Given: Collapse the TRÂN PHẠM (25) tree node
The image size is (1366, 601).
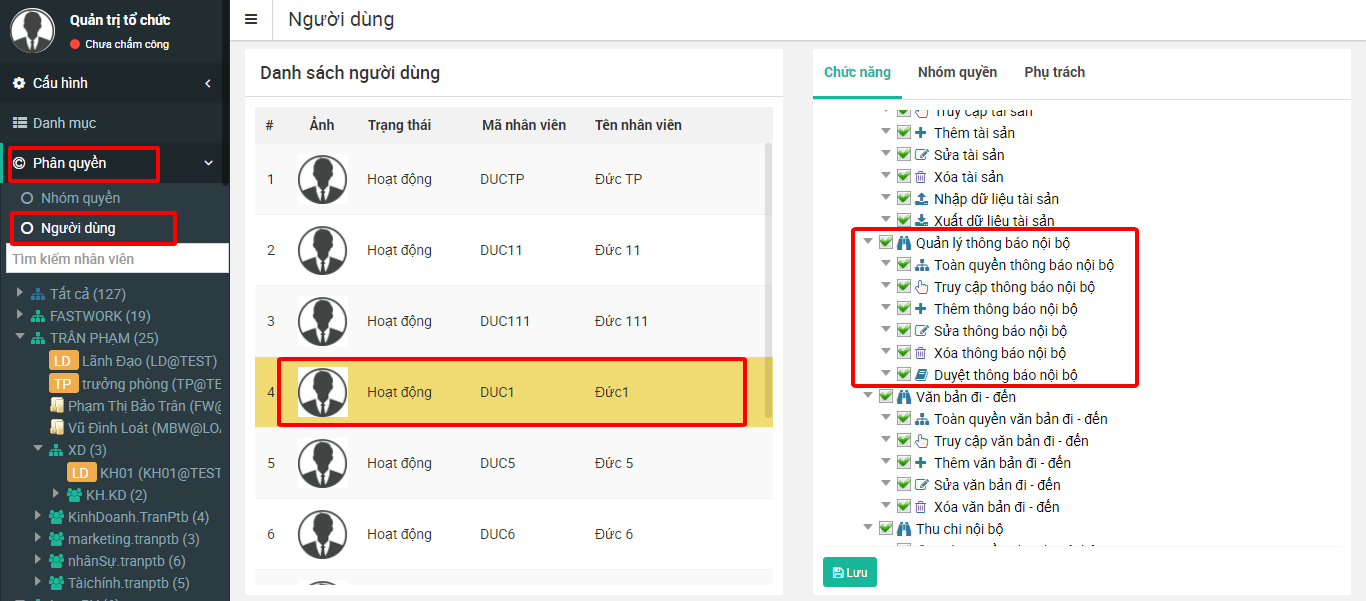Looking at the screenshot, I should (20, 338).
